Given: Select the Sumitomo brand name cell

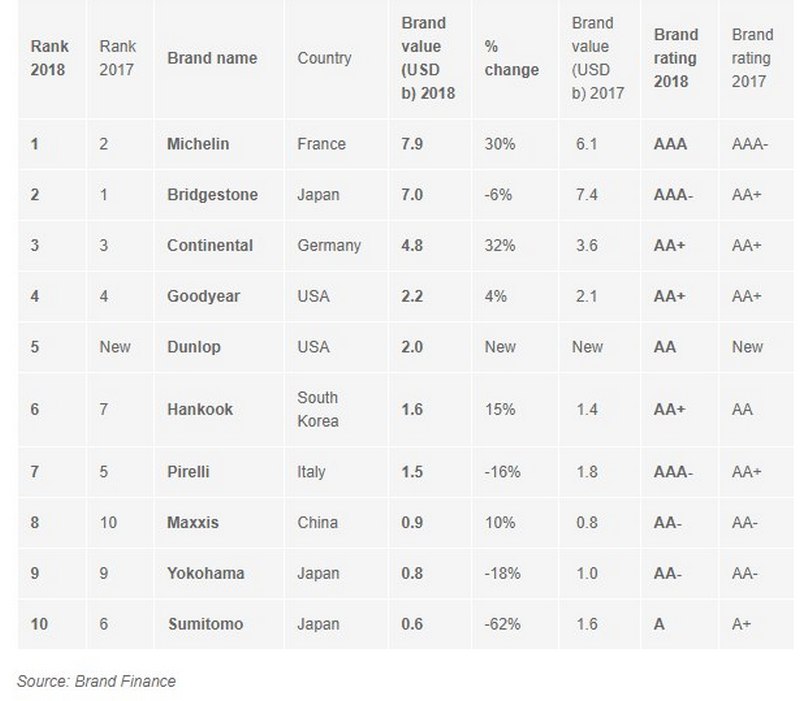Looking at the screenshot, I should pyautogui.click(x=204, y=624).
